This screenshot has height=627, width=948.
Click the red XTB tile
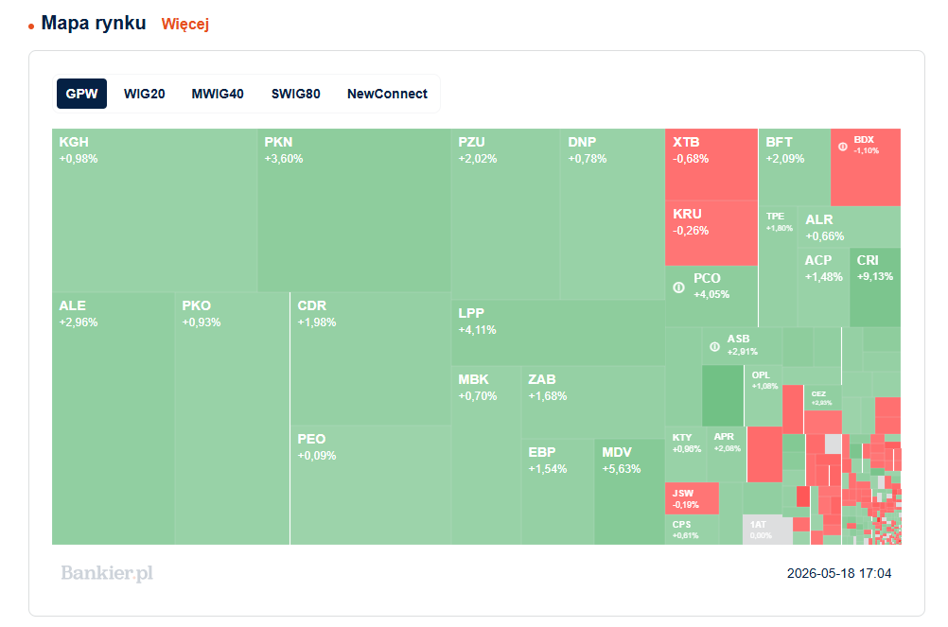pyautogui.click(x=711, y=164)
